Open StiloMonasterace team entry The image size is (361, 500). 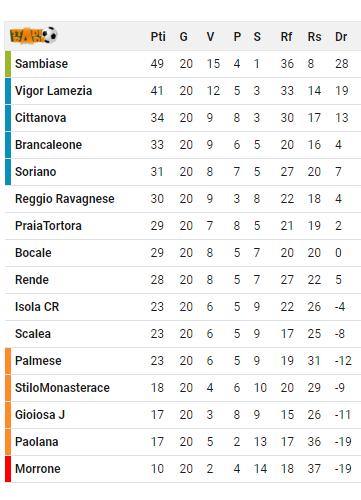click(62, 388)
